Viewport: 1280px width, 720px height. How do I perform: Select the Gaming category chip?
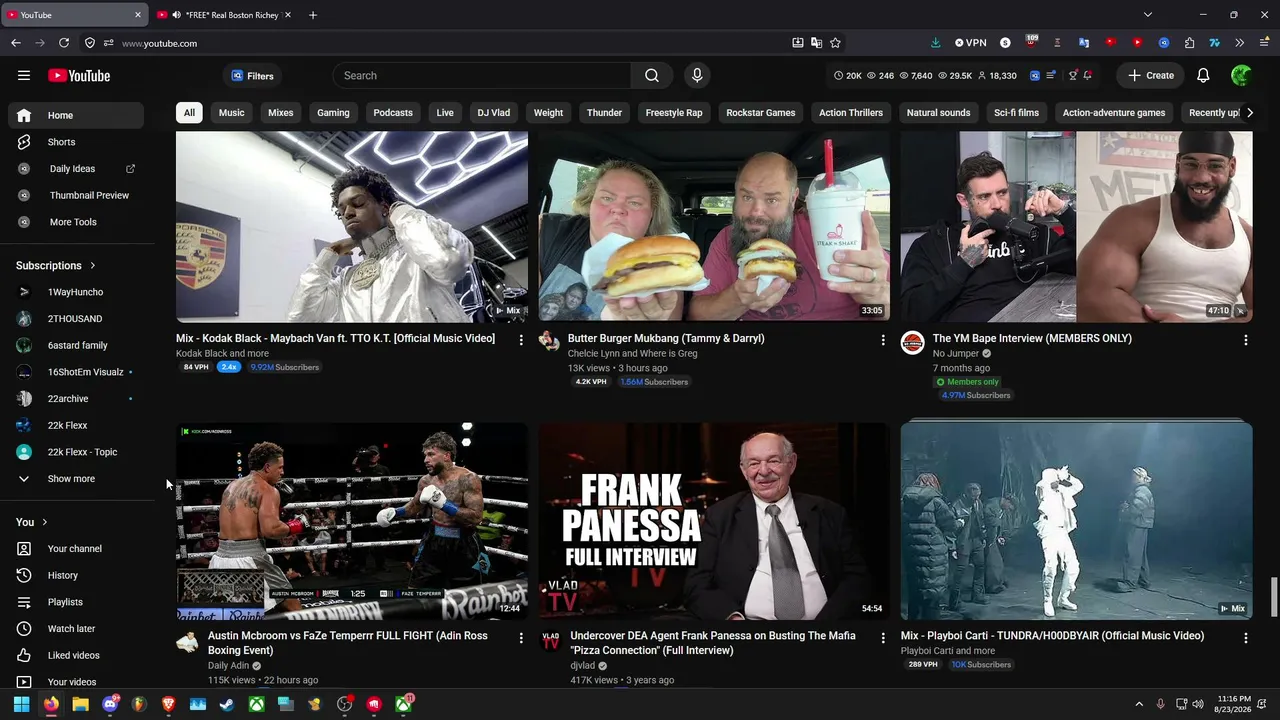(x=333, y=113)
